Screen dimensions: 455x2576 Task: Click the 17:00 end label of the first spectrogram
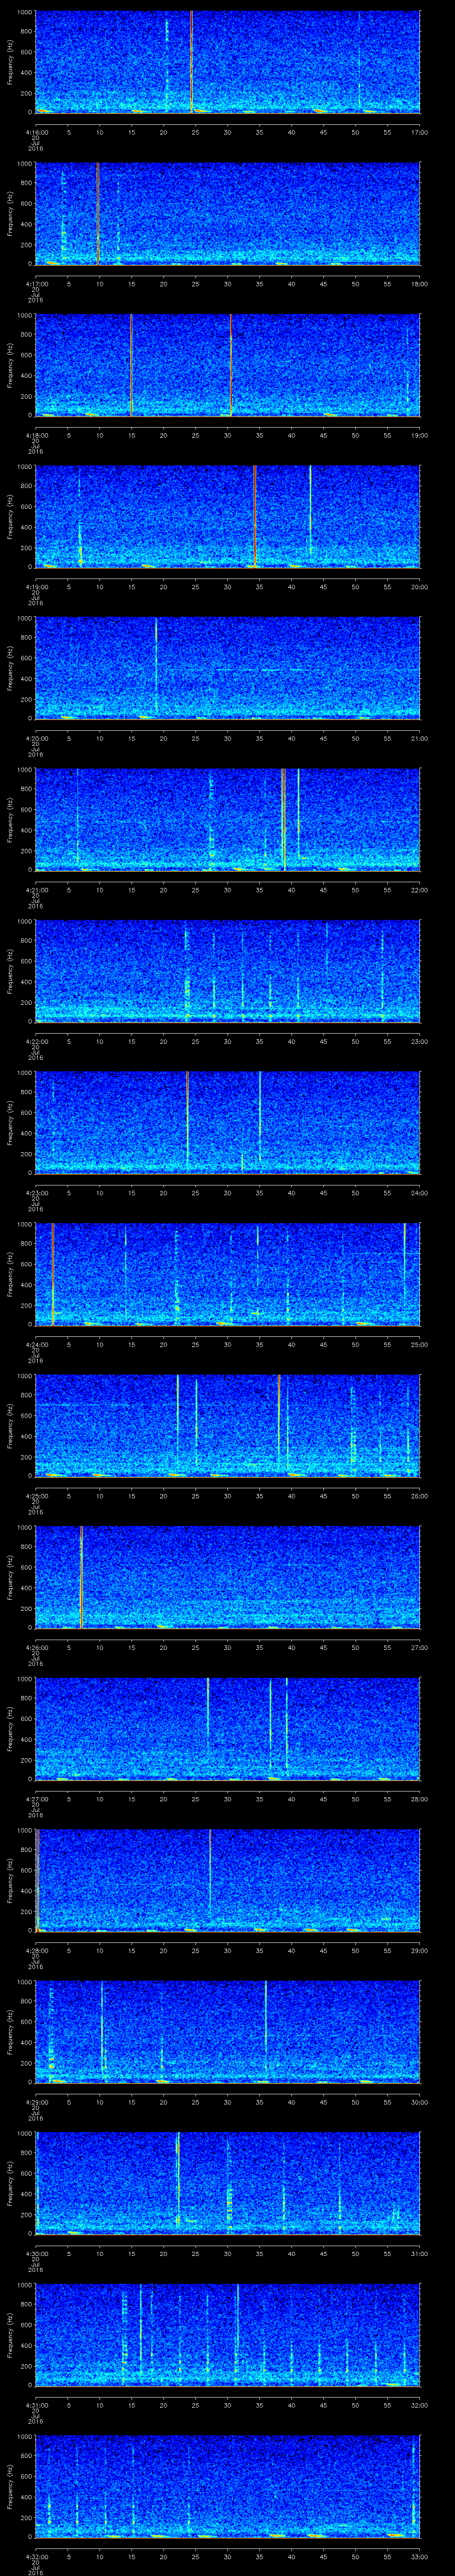(420, 133)
